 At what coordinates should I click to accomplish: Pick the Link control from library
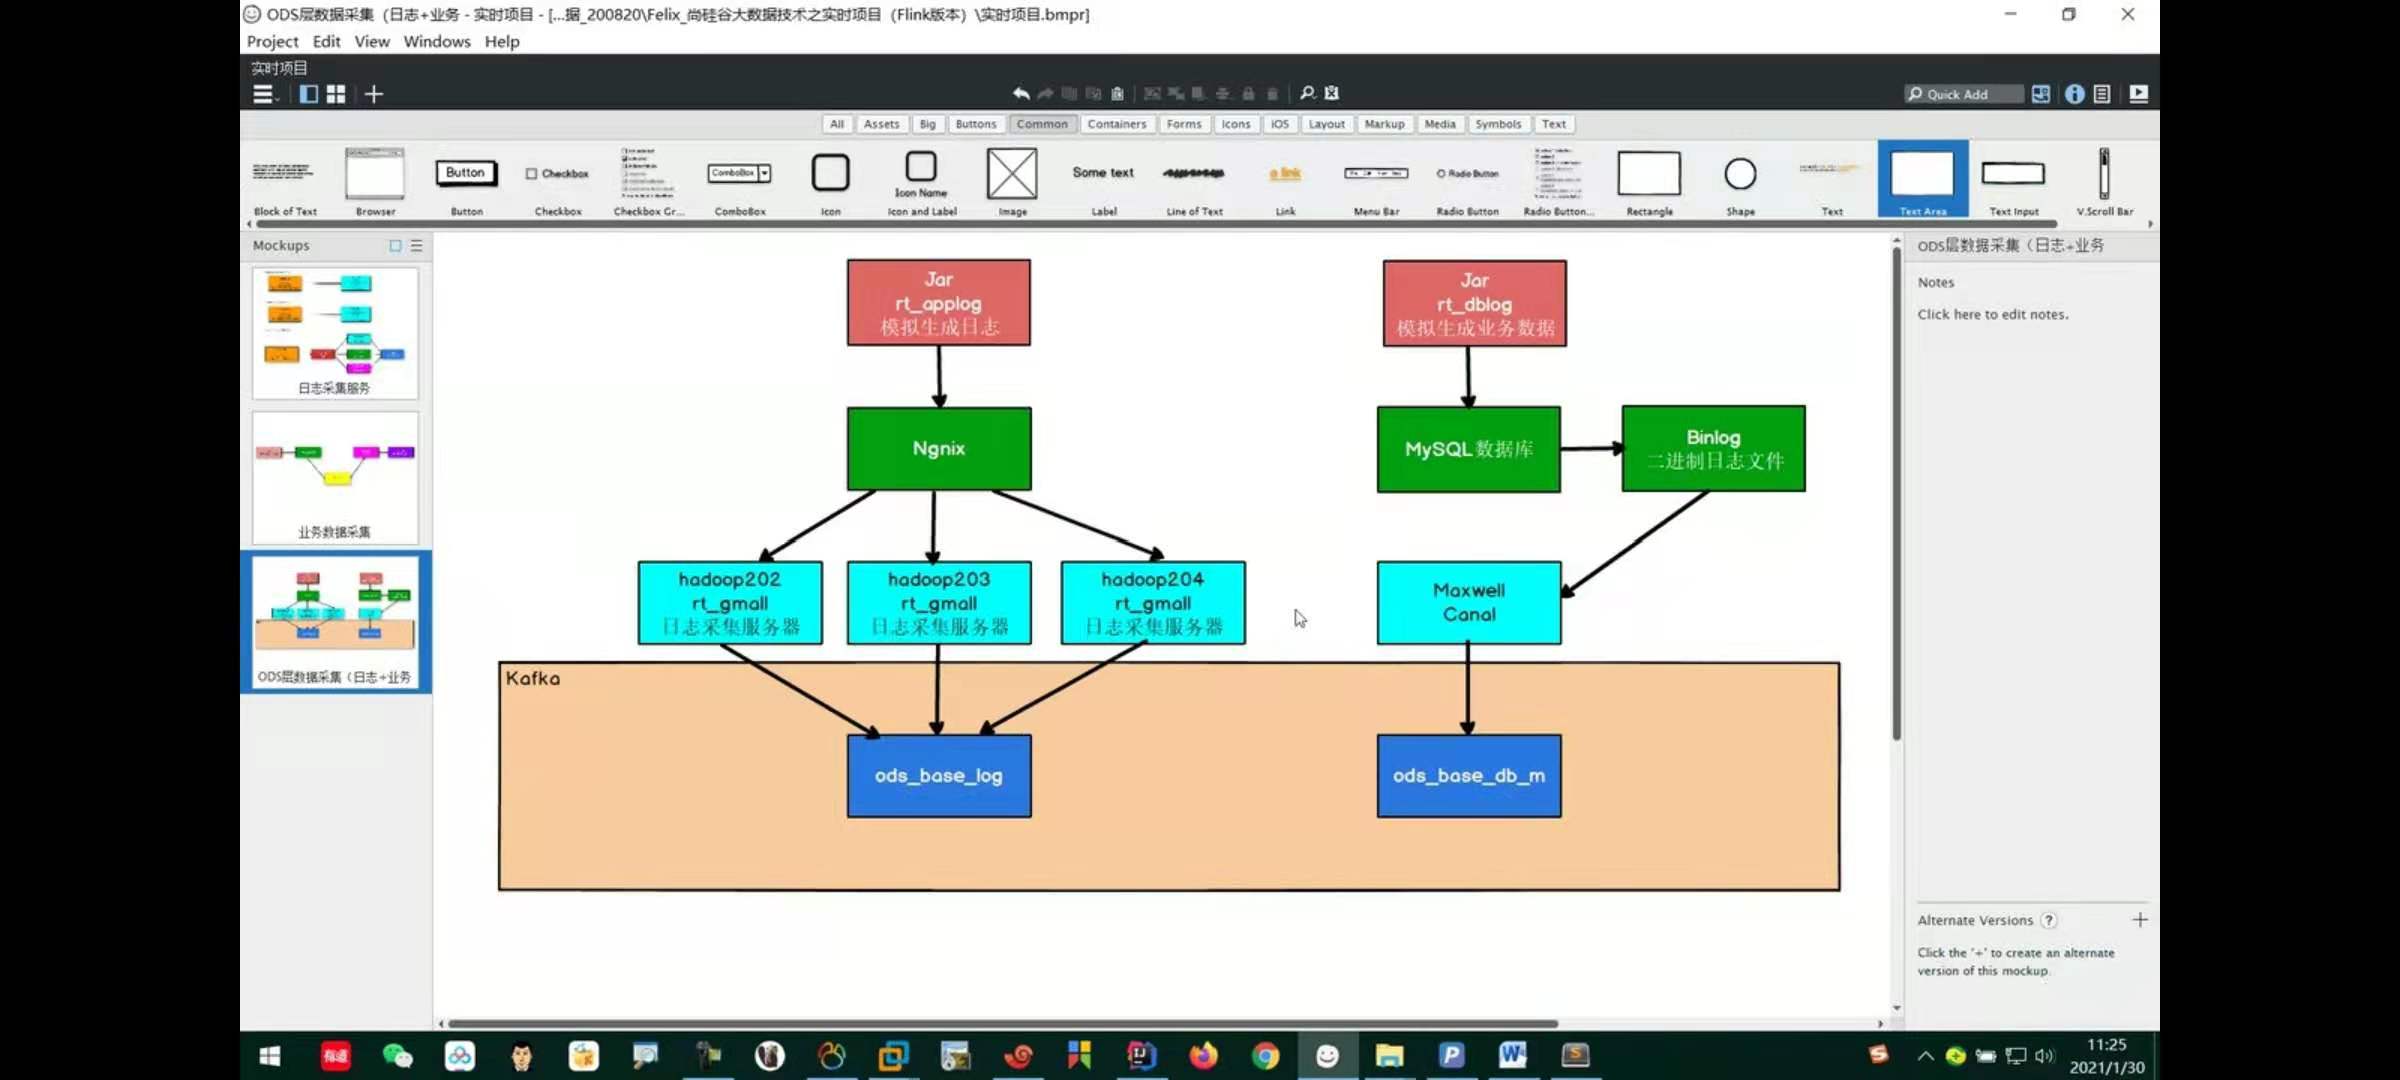pos(1285,181)
